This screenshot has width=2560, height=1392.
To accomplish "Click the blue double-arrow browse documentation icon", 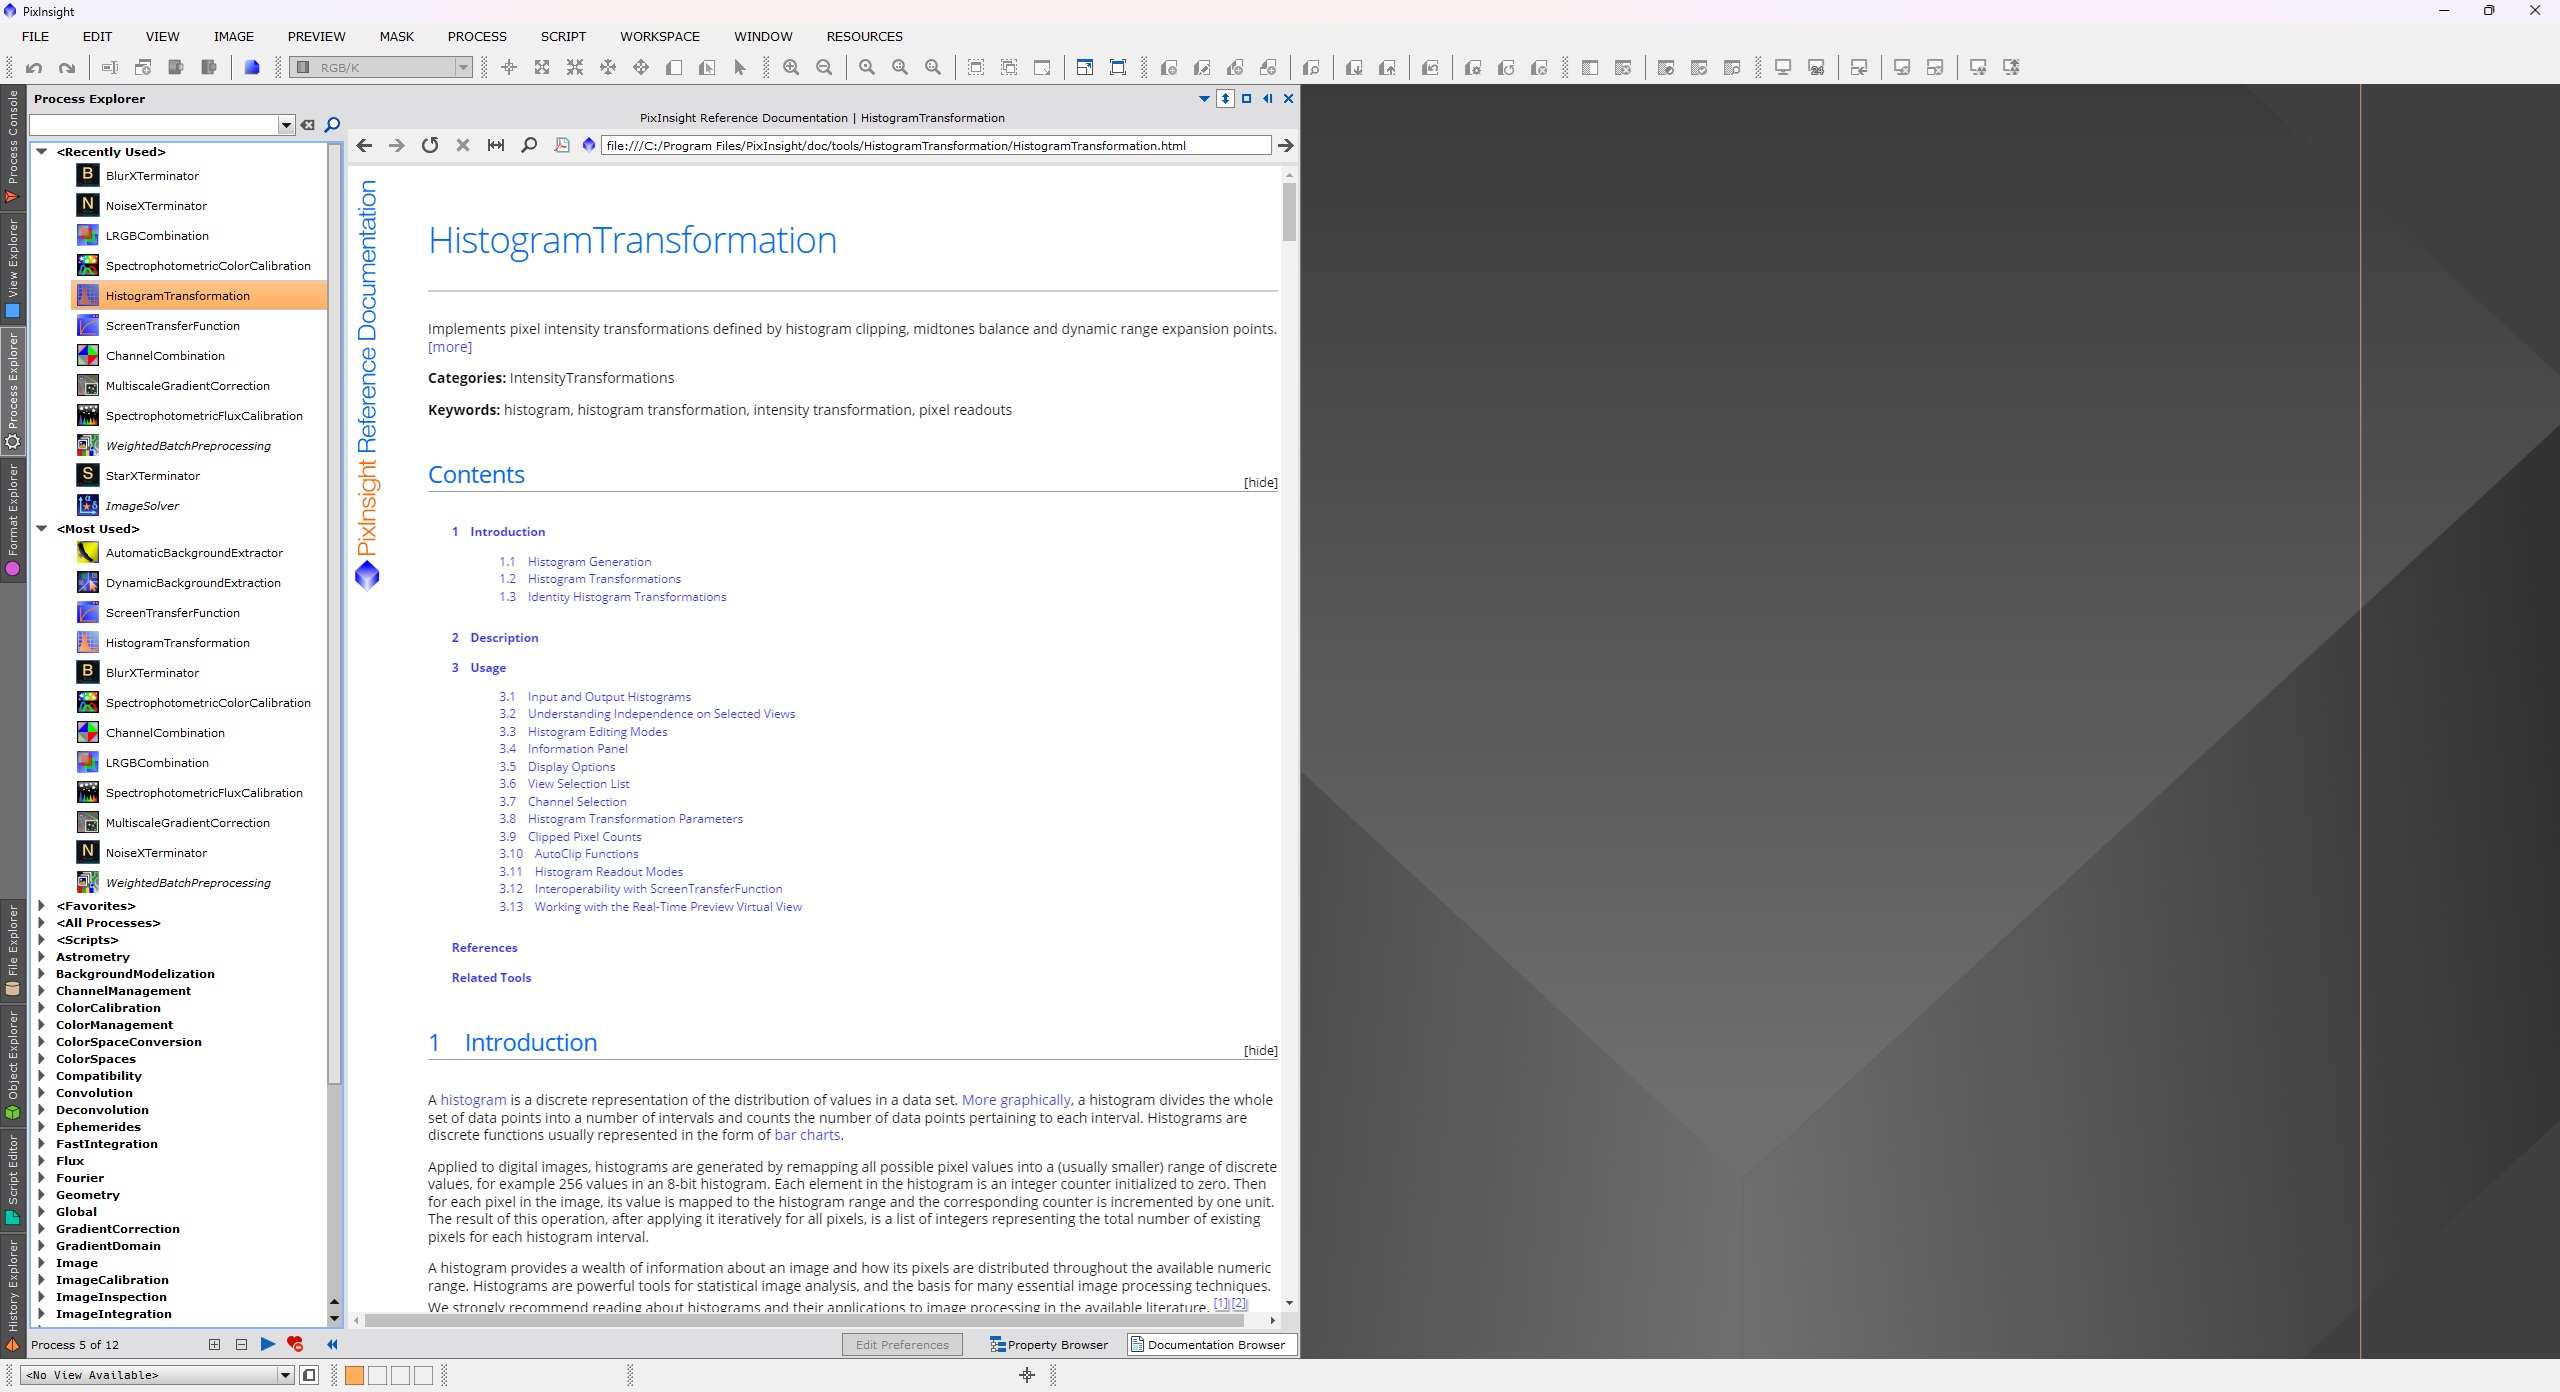I will pos(333,1344).
